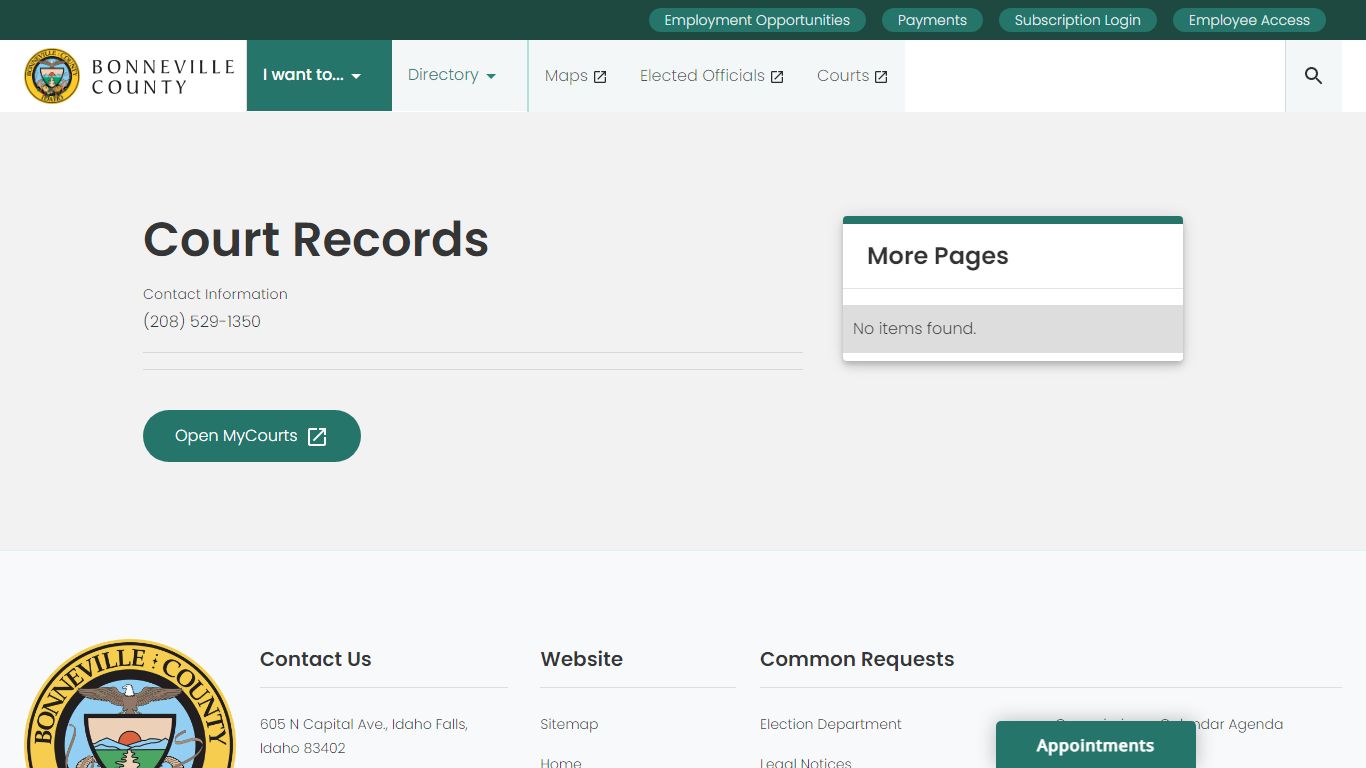Expand the Directory dropdown menu
The height and width of the screenshot is (768, 1366).
pyautogui.click(x=460, y=75)
